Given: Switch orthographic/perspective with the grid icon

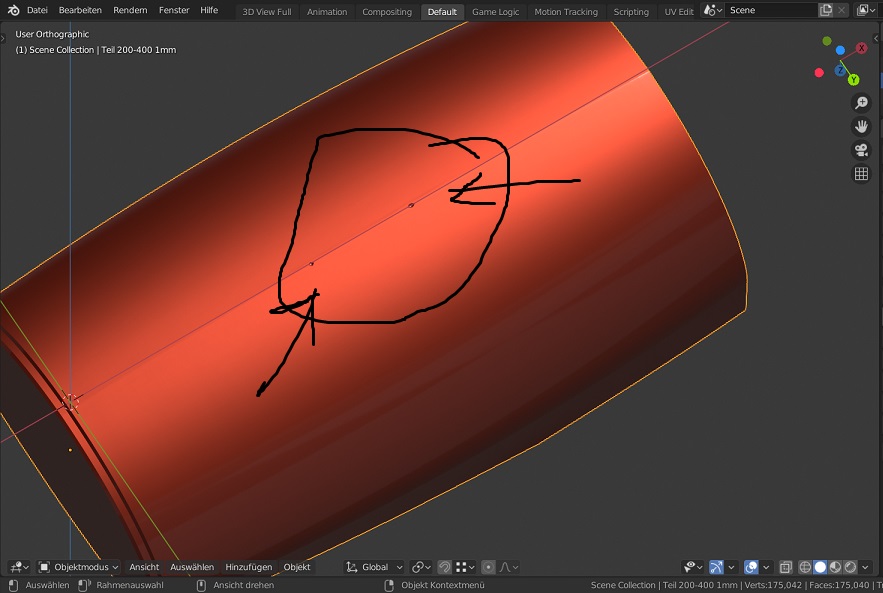Looking at the screenshot, I should (x=860, y=174).
